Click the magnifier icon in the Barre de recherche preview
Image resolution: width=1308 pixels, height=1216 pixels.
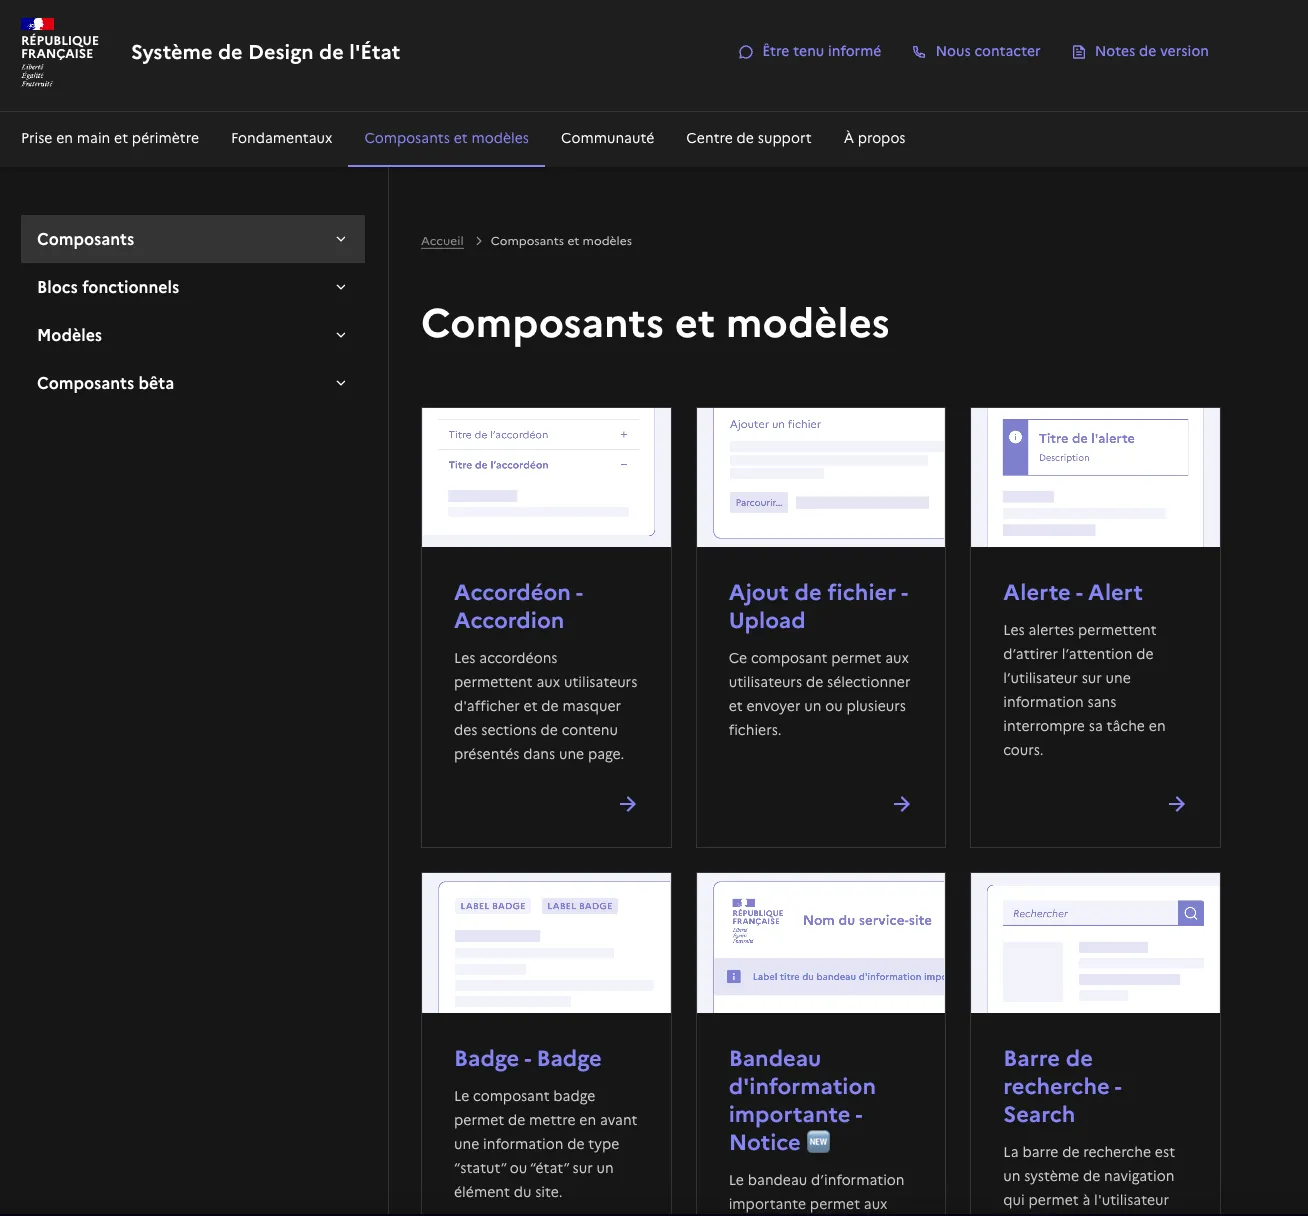1191,913
